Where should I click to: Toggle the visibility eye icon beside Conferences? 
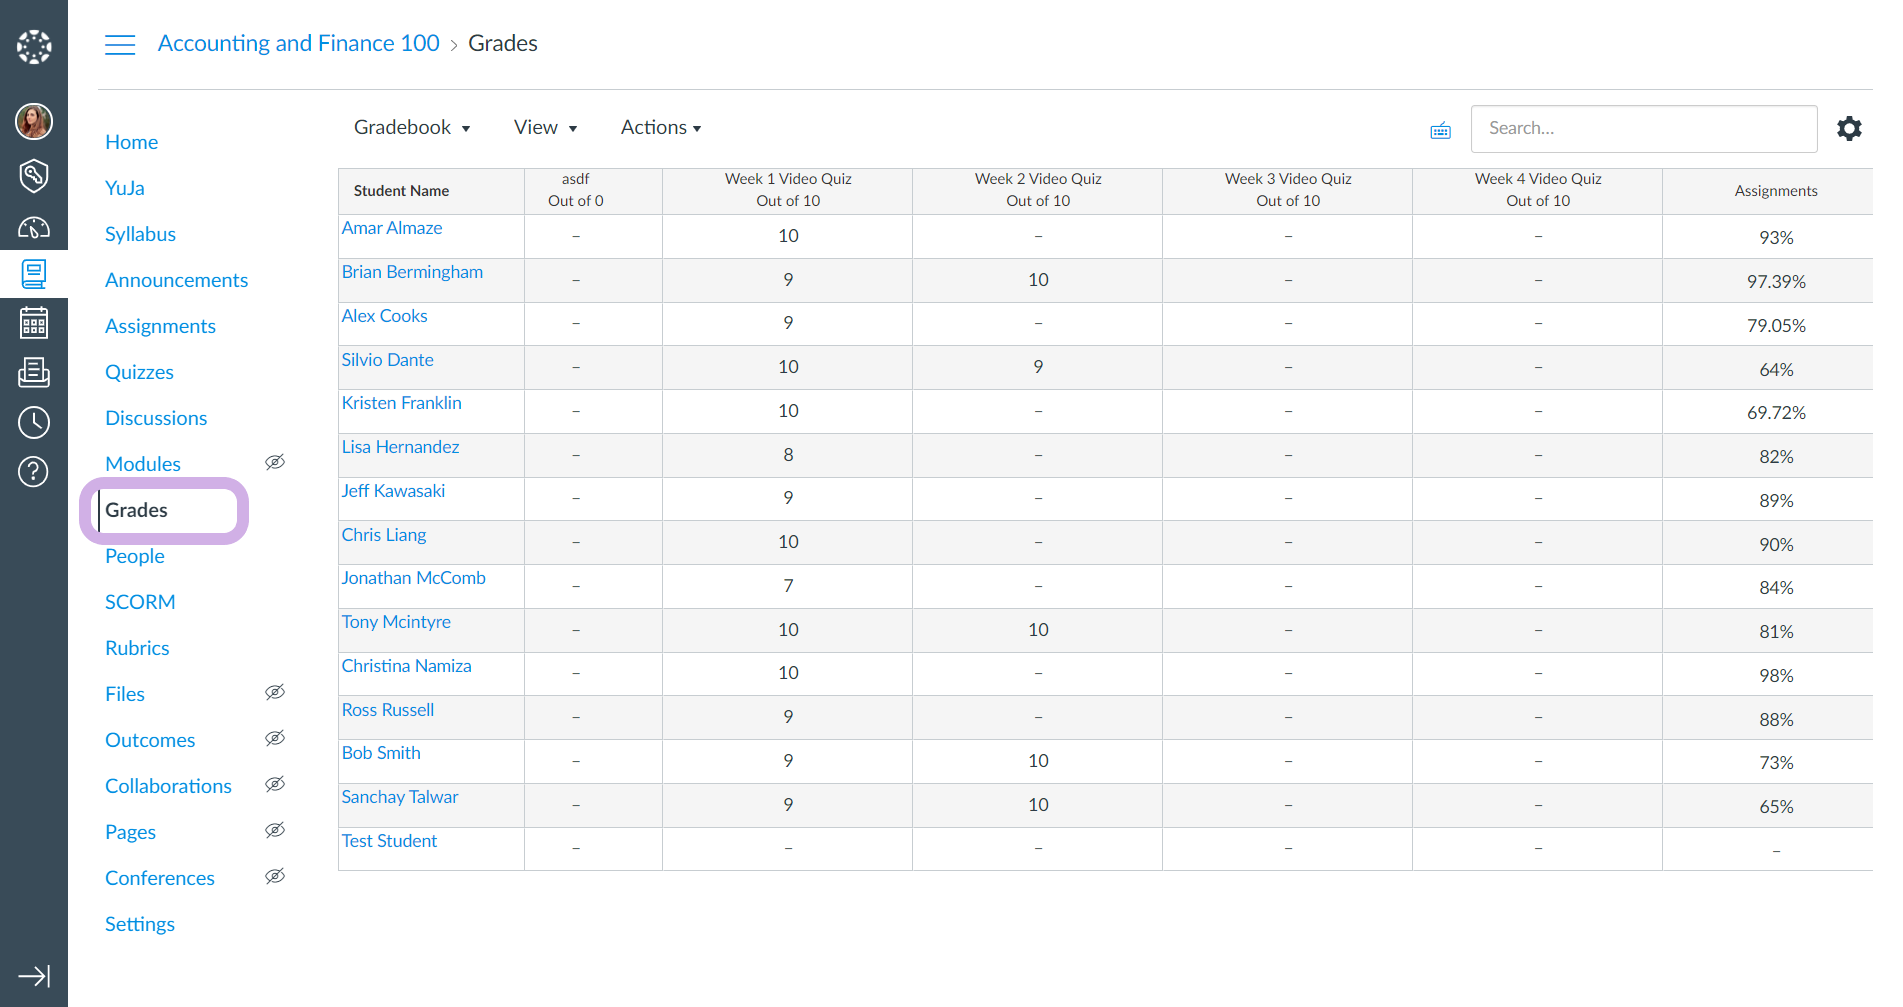click(x=275, y=876)
